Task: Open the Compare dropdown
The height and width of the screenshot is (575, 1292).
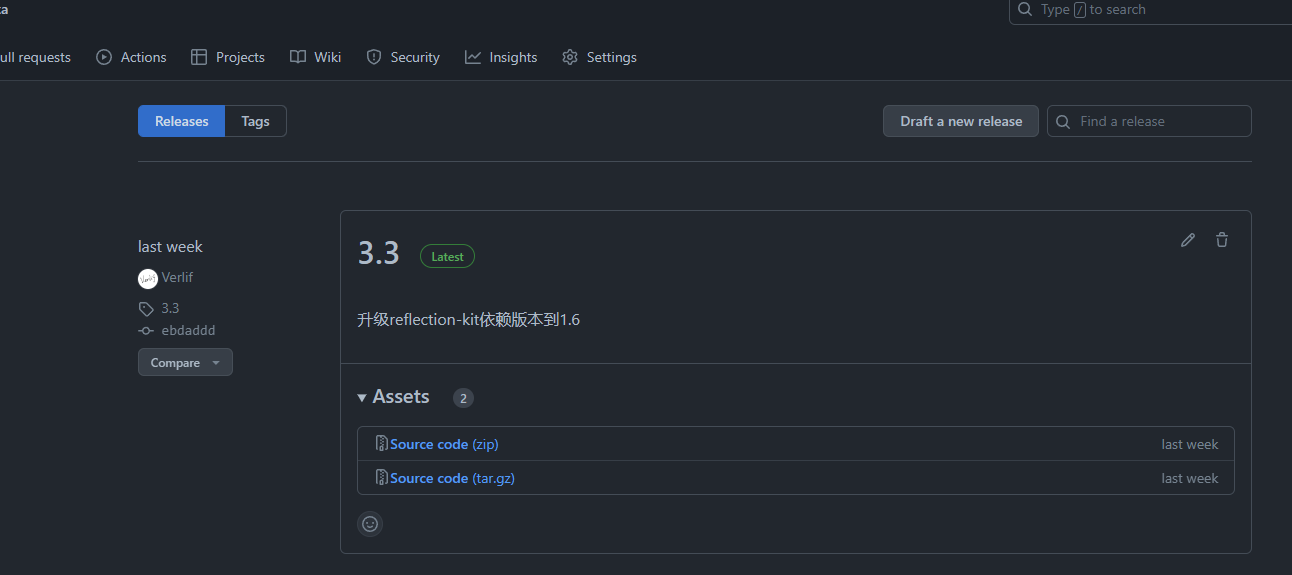Action: pos(185,363)
